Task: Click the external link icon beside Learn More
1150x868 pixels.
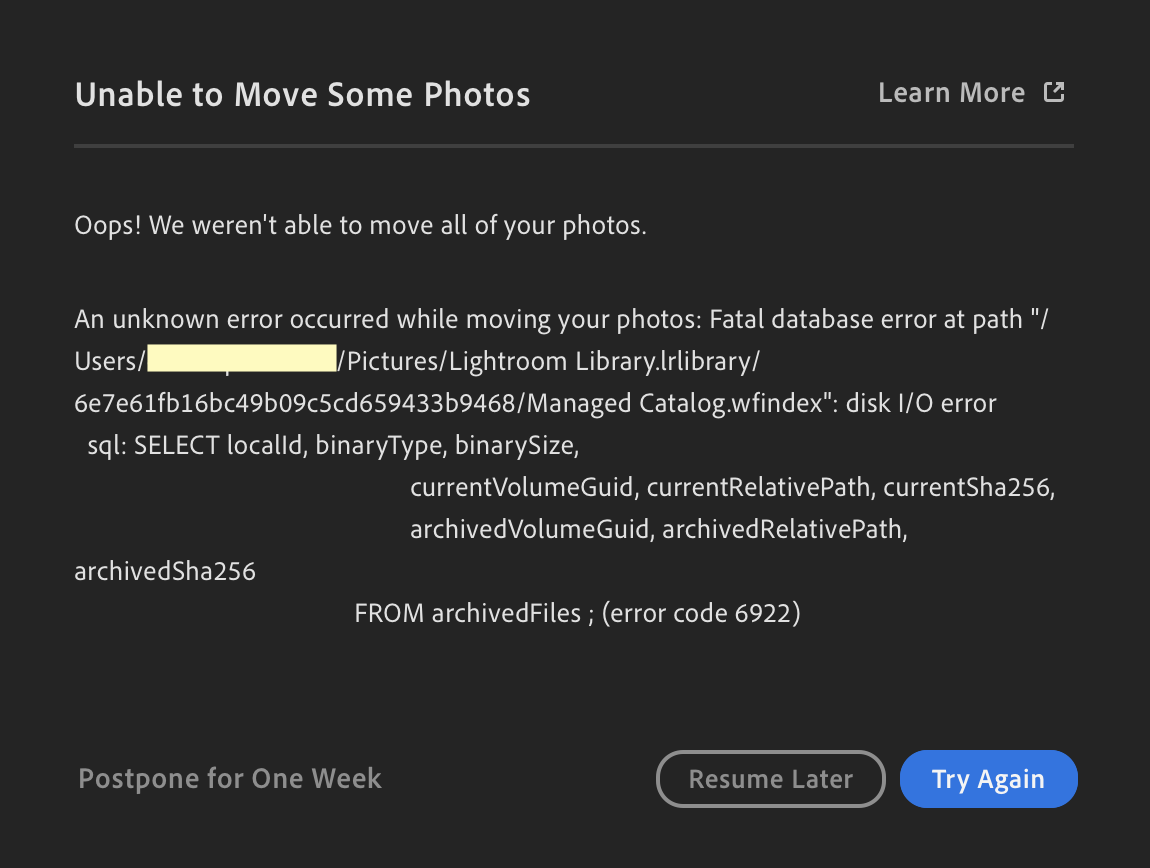Action: pyautogui.click(x=1054, y=93)
